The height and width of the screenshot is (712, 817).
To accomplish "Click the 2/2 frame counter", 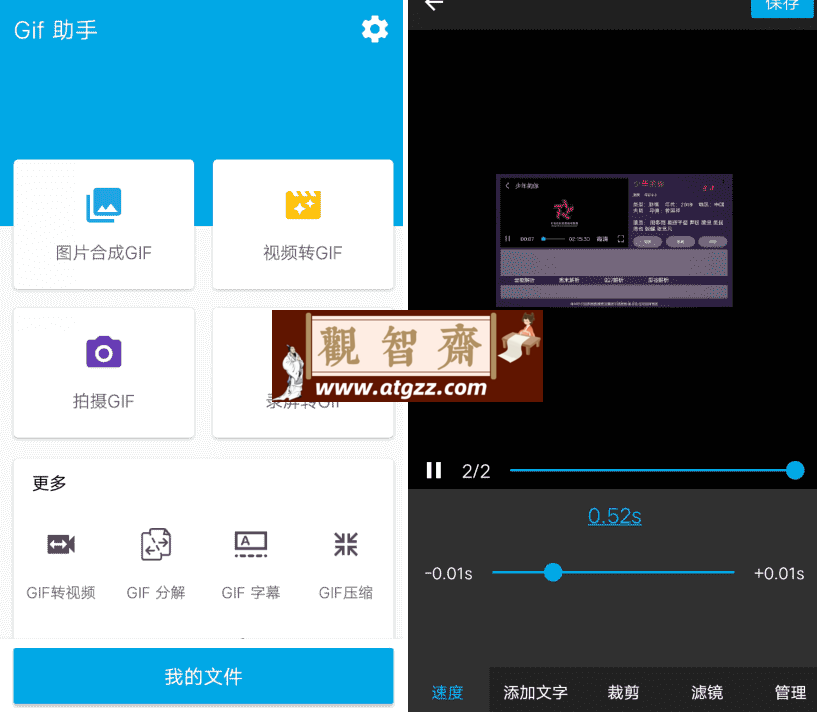I will (476, 471).
